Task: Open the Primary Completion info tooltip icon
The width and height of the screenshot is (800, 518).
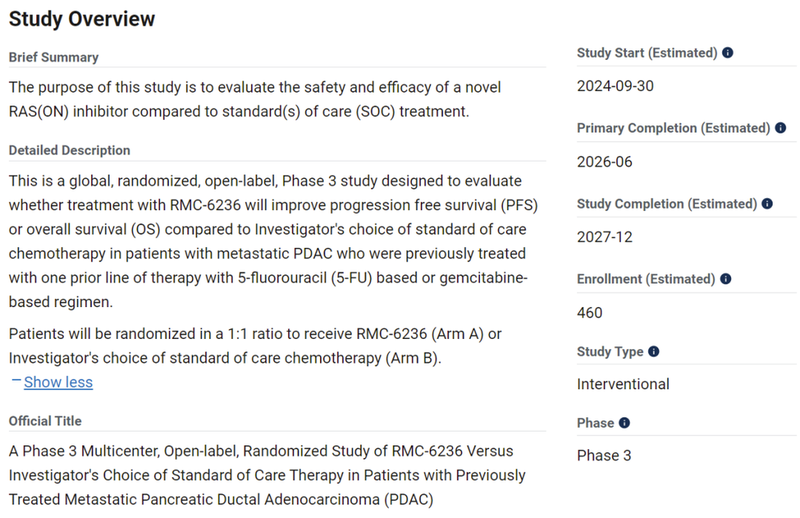Action: pos(780,128)
